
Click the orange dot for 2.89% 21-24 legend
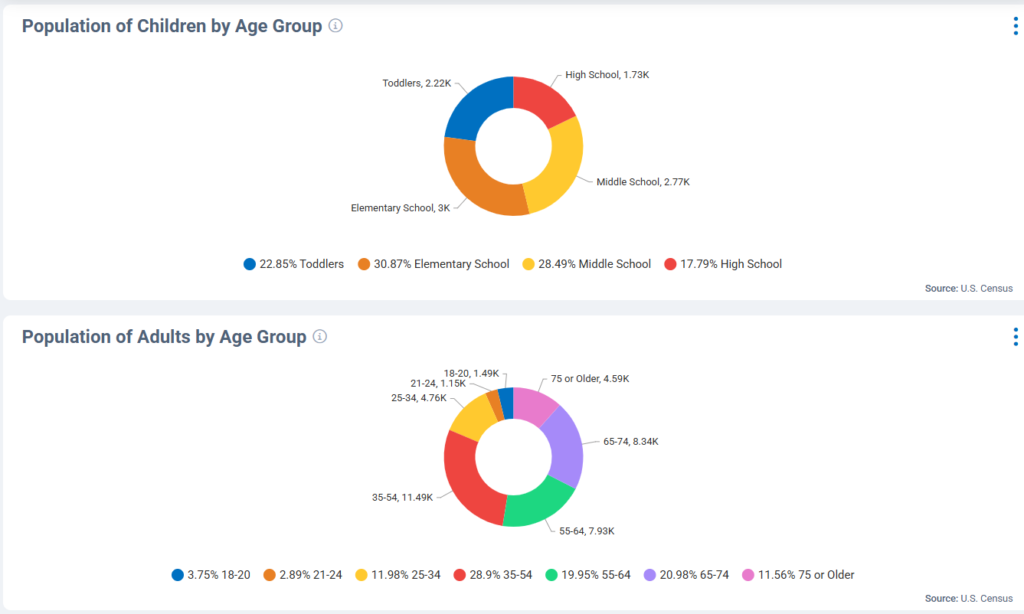tap(270, 575)
